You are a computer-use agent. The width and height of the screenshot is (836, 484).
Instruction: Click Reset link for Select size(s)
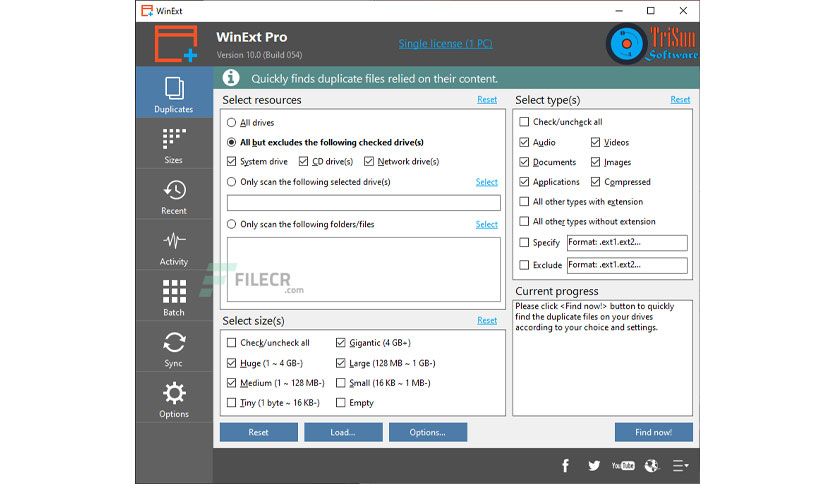pos(487,320)
